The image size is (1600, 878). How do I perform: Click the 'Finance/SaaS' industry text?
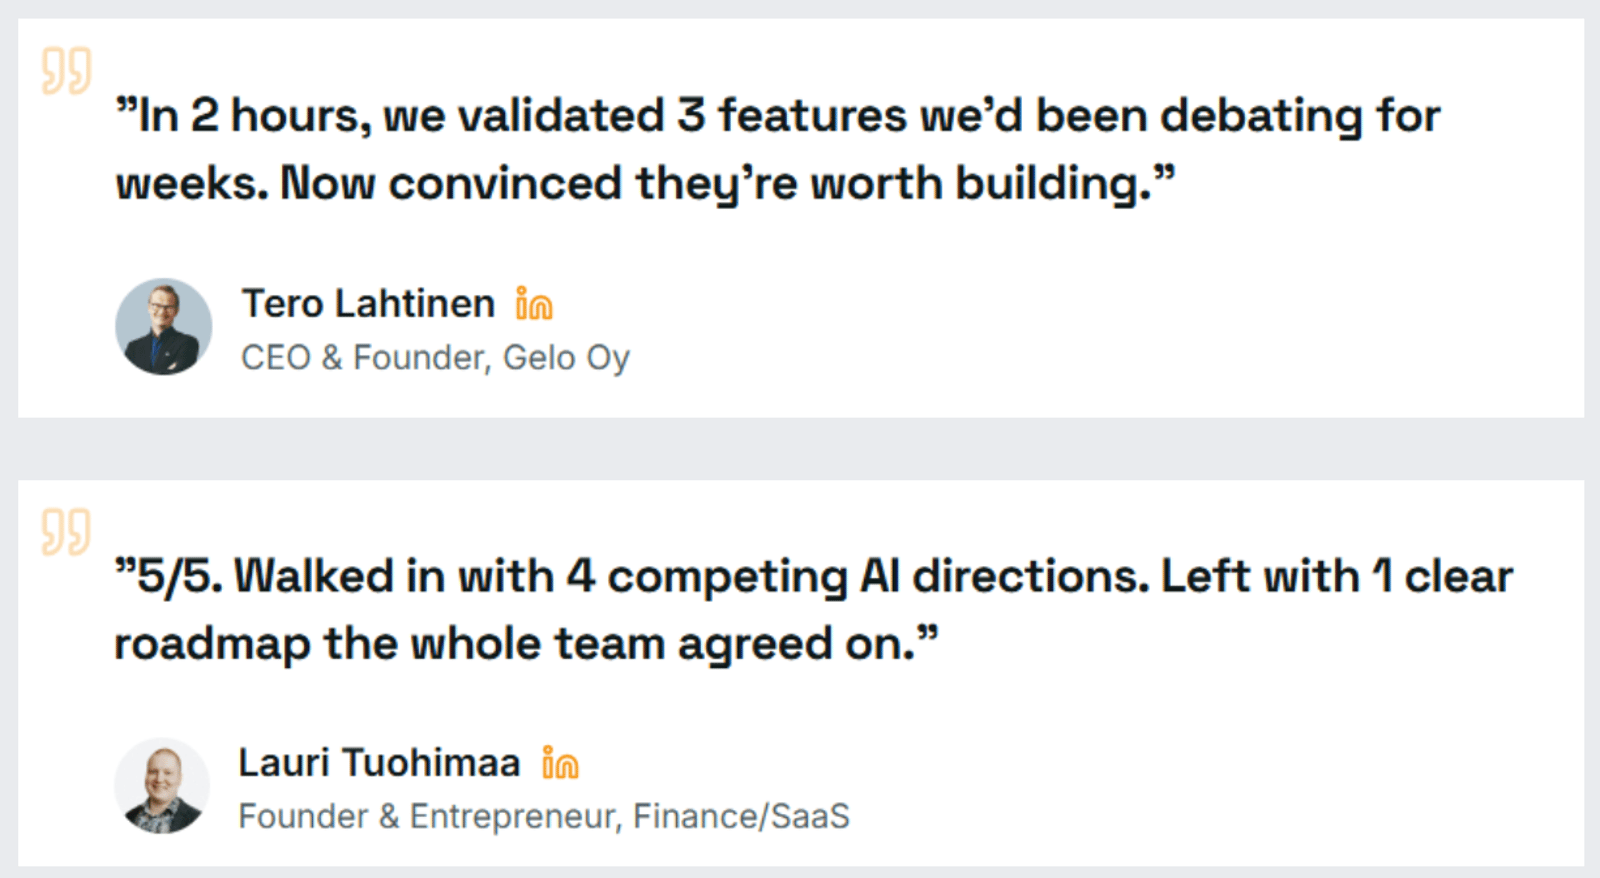741,817
